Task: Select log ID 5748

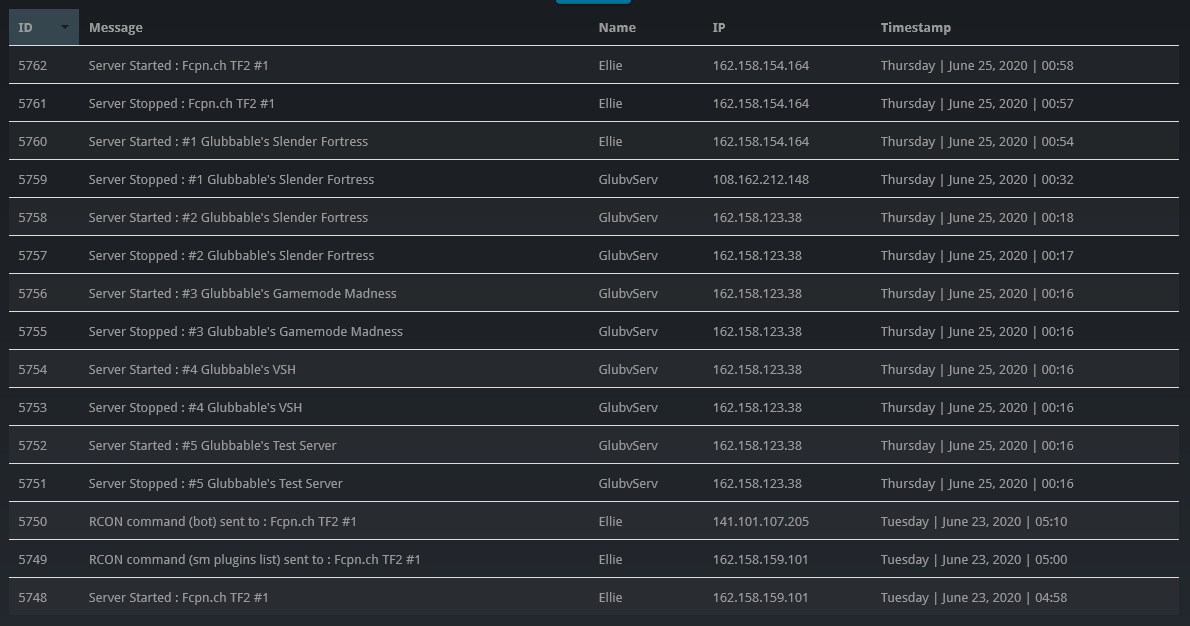Action: click(33, 597)
